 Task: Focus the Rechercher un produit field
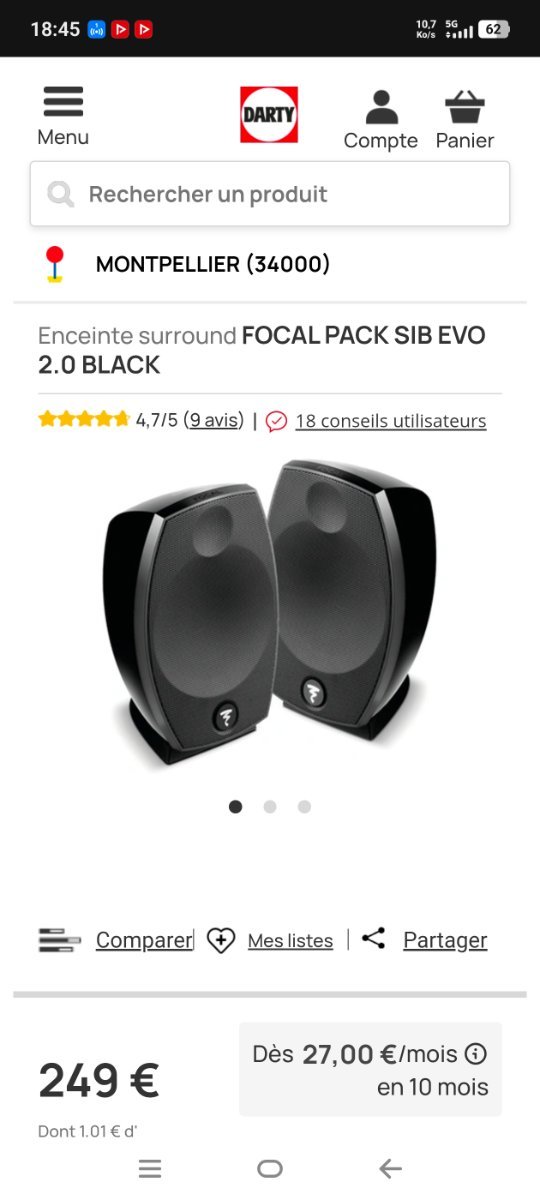(x=270, y=194)
